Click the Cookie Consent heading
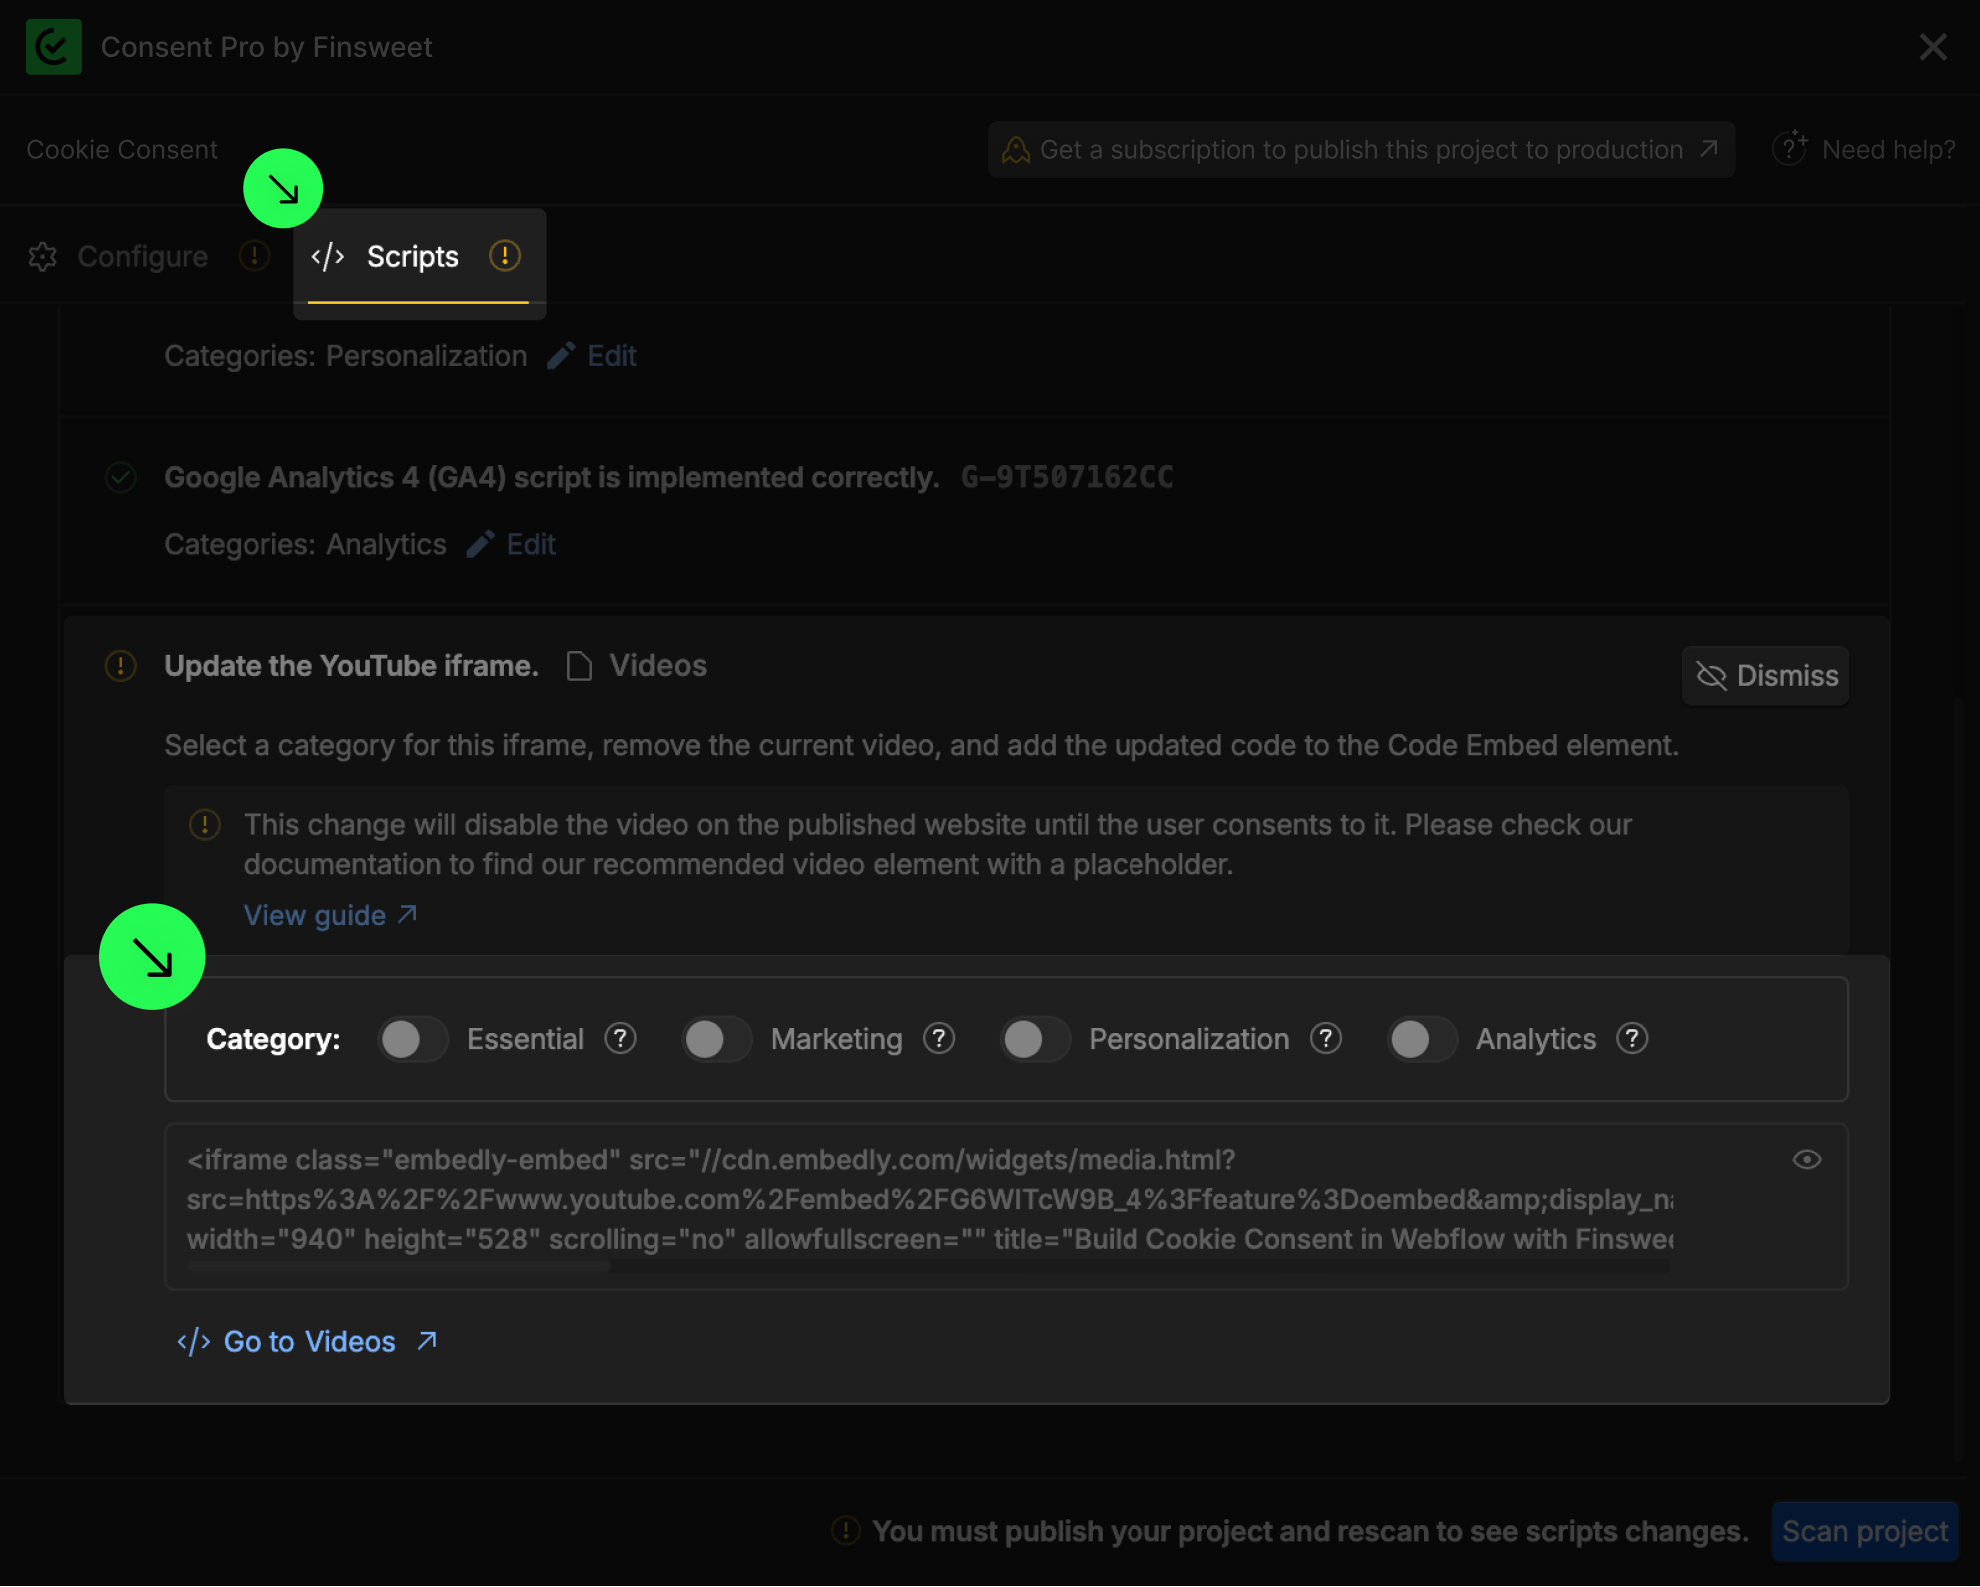1980x1587 pixels. (x=122, y=150)
